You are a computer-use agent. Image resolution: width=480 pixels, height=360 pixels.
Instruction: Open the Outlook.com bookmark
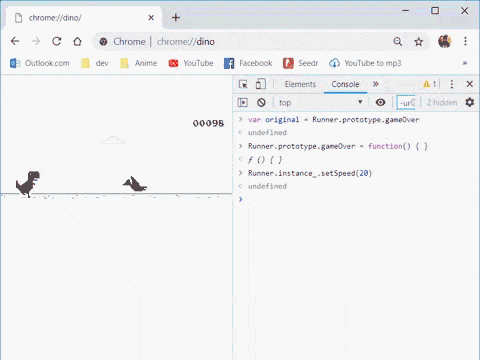40,63
